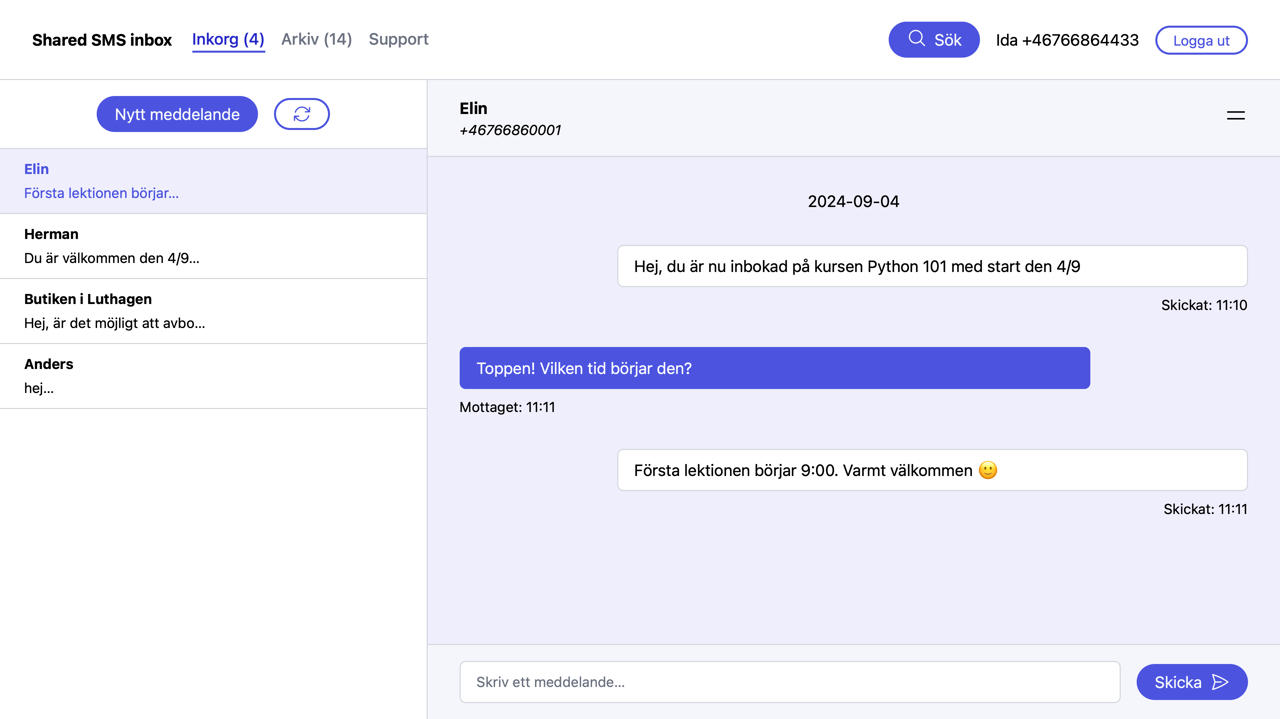1280x719 pixels.
Task: Open the conversation with Anders
Action: [x=213, y=376]
